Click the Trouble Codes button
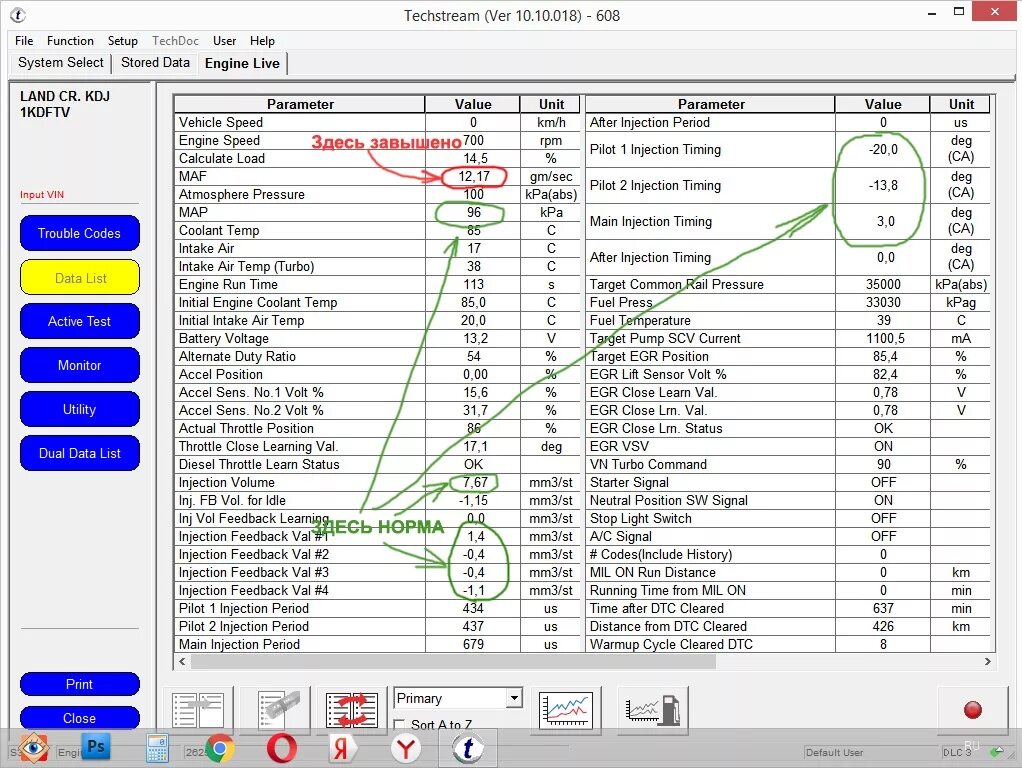The image size is (1022, 768). pos(80,233)
